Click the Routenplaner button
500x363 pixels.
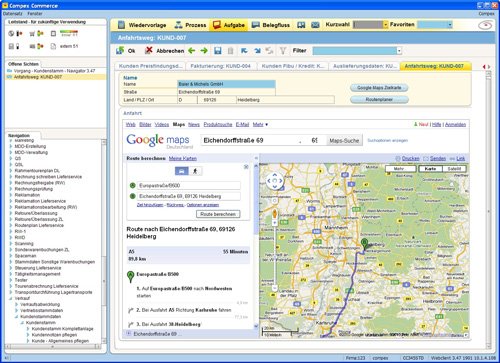(x=379, y=99)
